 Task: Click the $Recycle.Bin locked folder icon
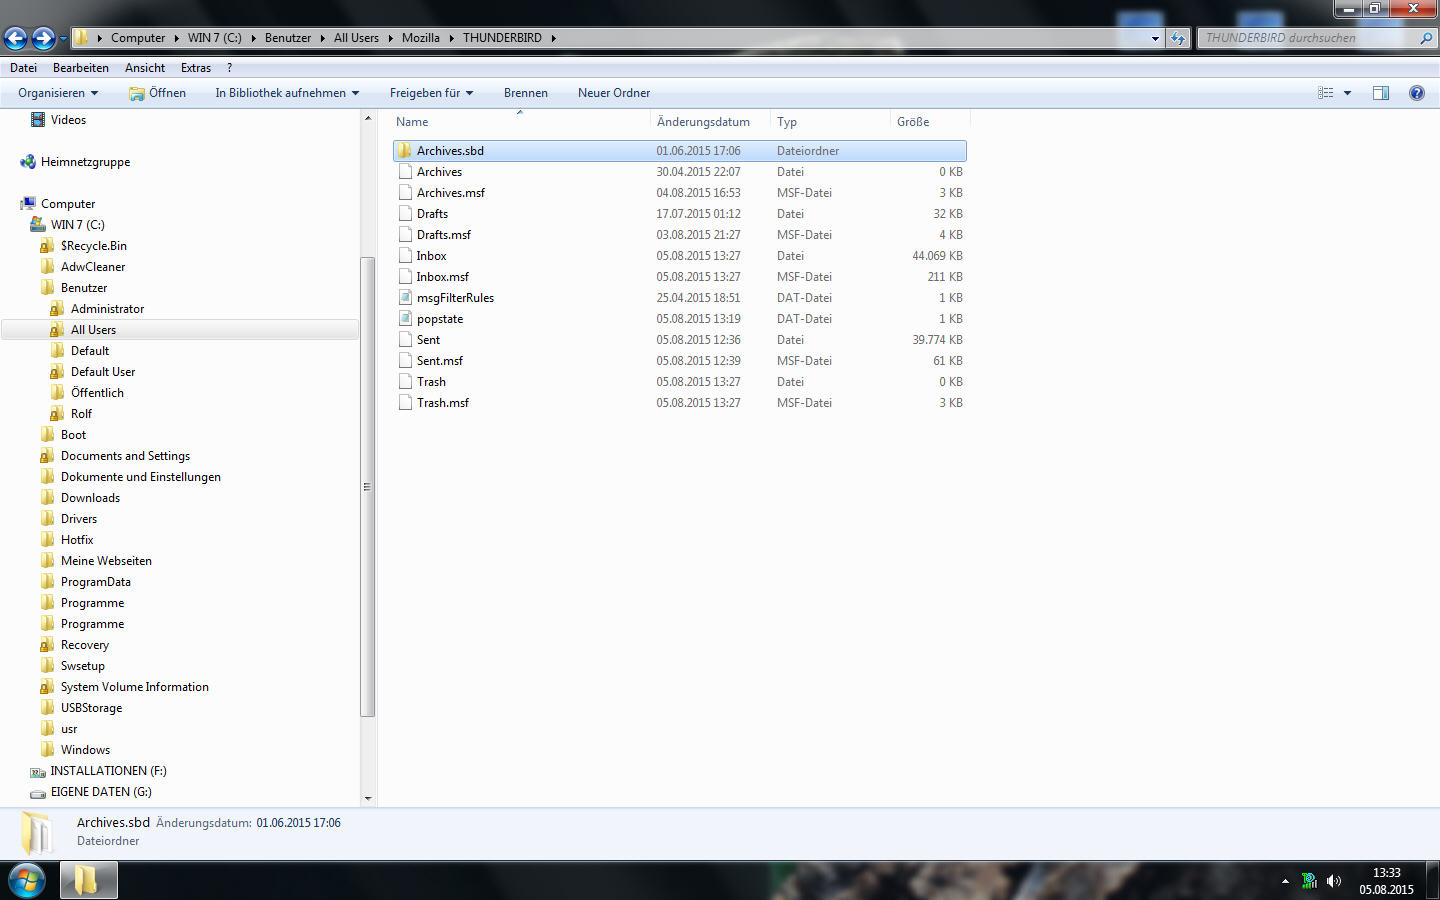coord(47,246)
